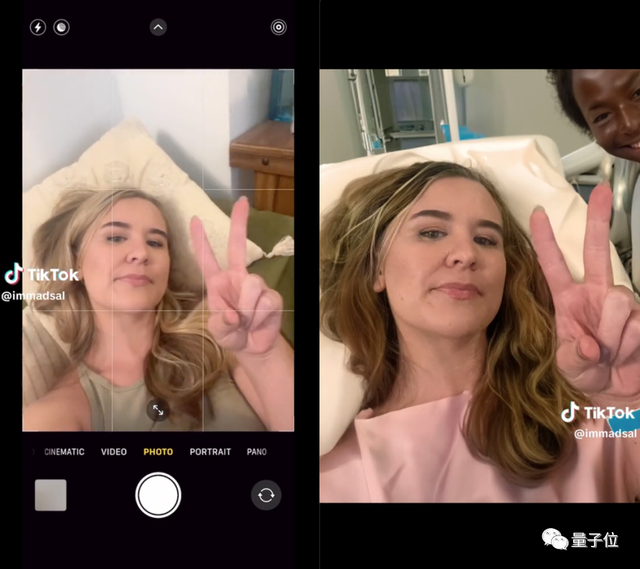Toggle Live Photo icon
Screen dimensions: 640x569
[278, 27]
